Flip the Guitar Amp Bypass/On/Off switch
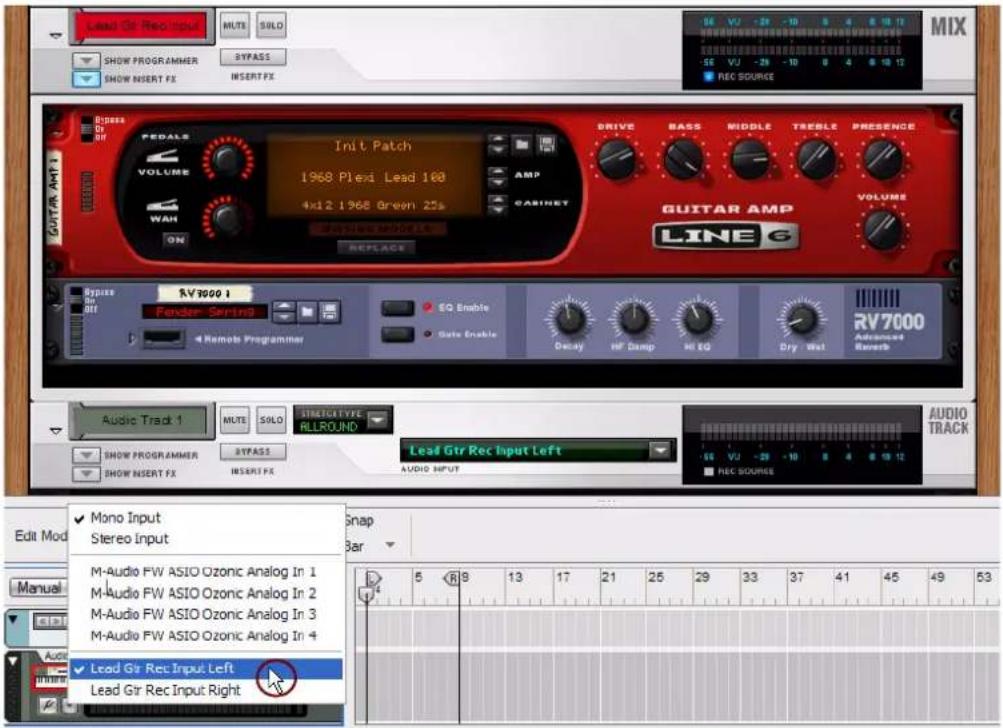 pyautogui.click(x=88, y=128)
